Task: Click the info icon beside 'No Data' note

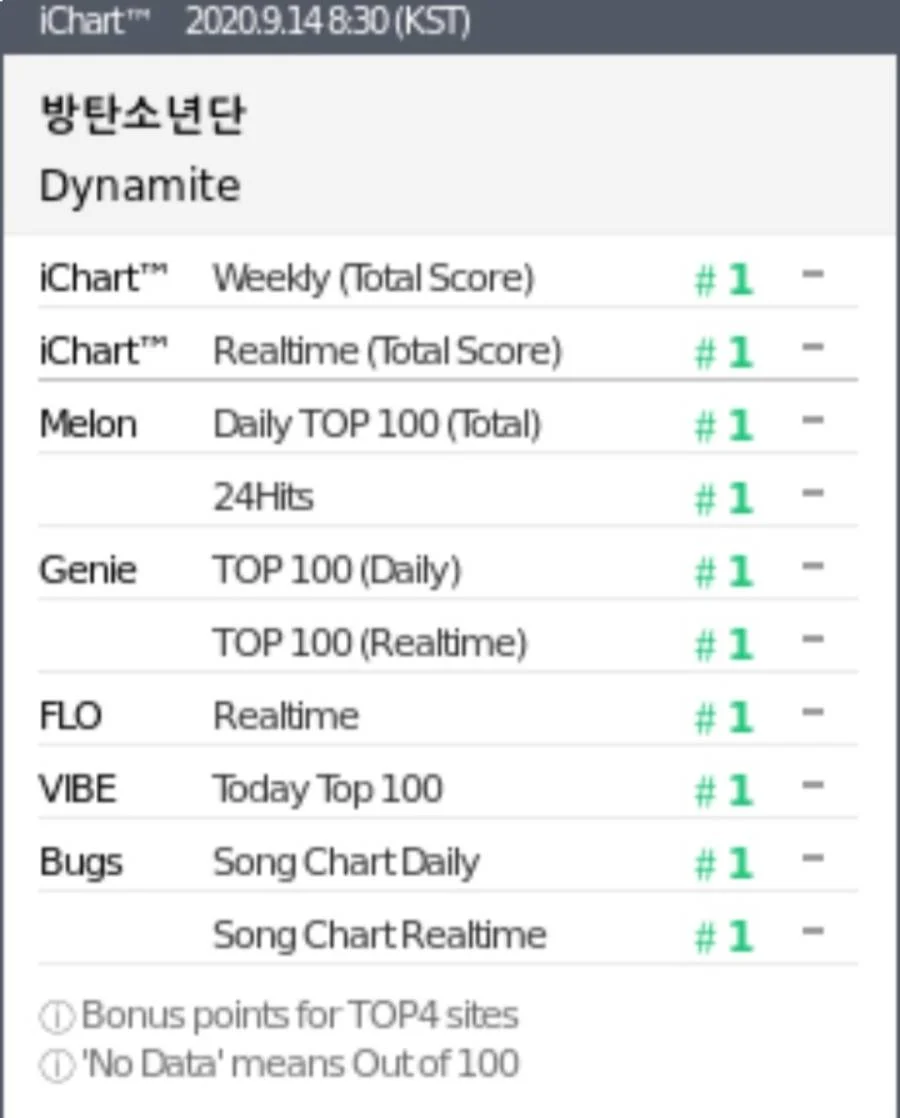Action: tap(57, 1065)
